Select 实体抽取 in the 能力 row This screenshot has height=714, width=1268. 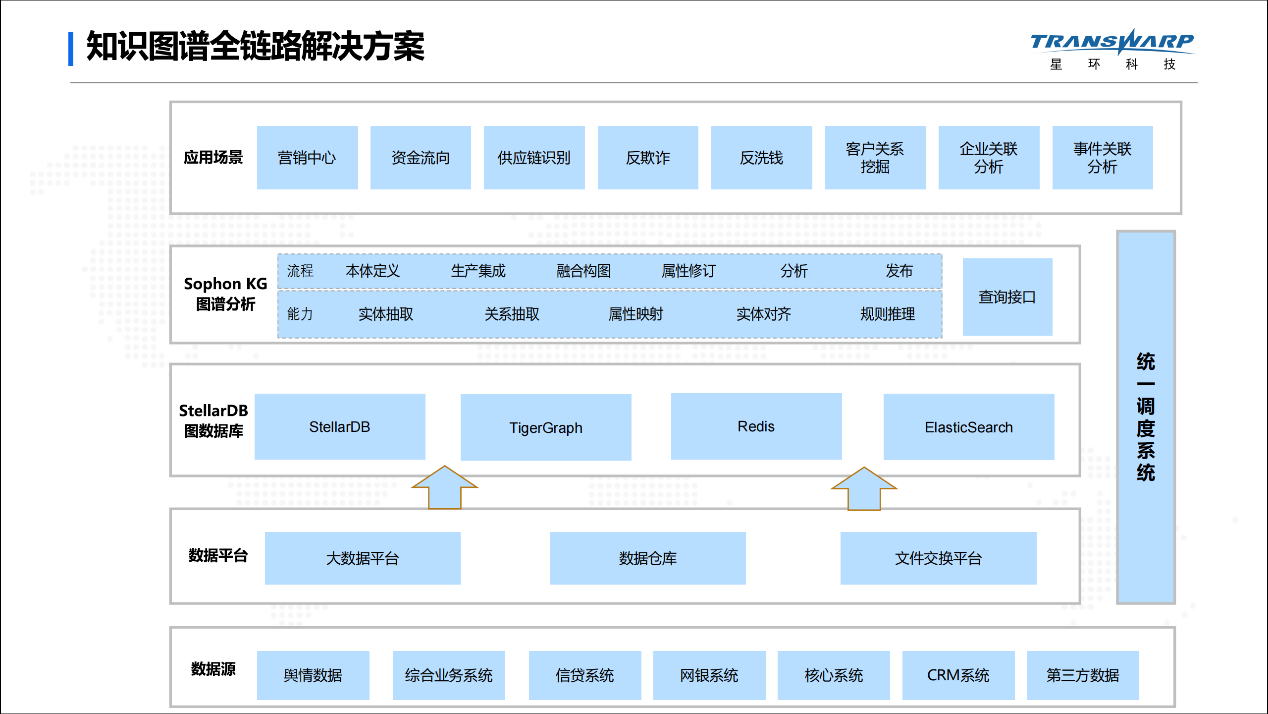[x=386, y=314]
